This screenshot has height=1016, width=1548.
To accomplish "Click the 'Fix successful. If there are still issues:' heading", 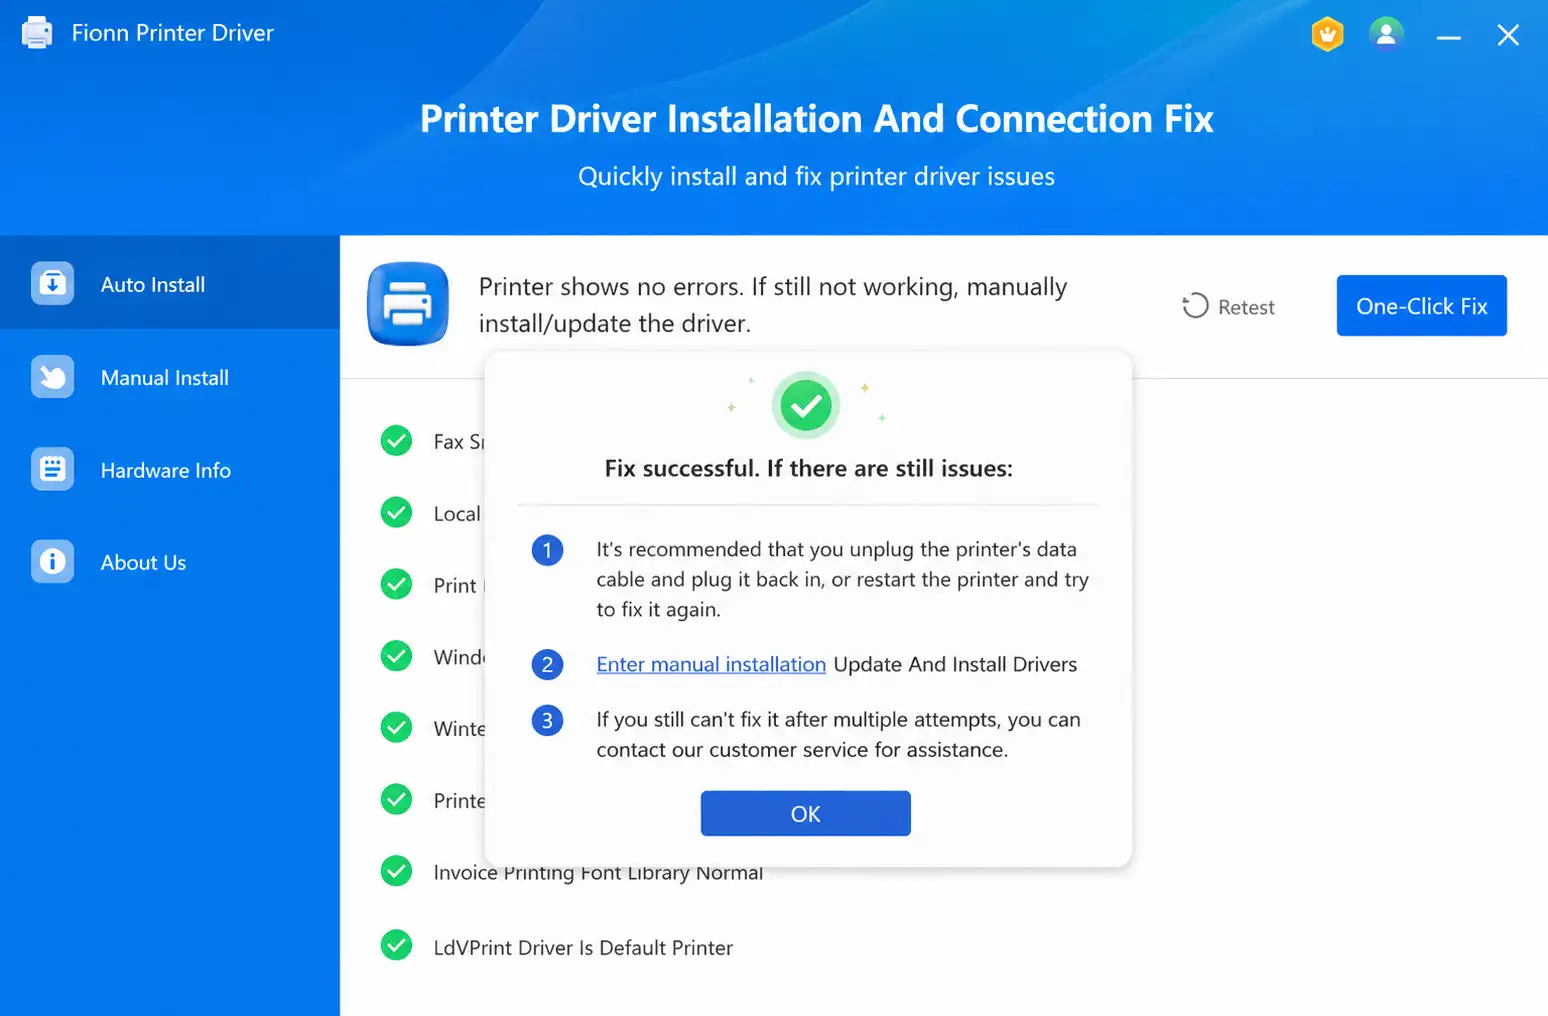I will coord(808,469).
